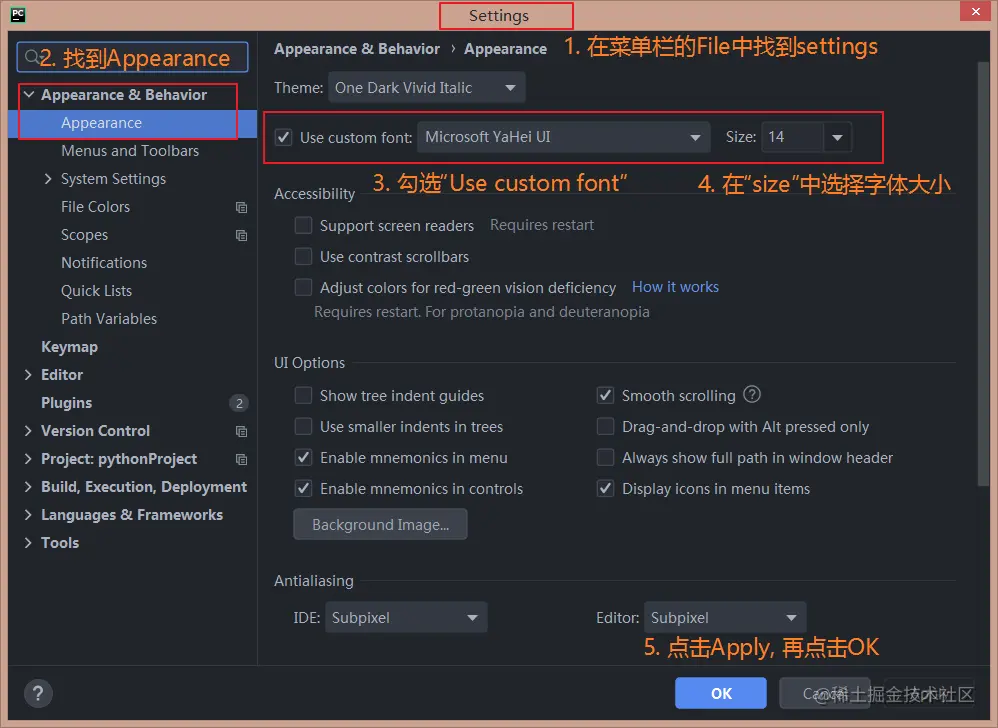The height and width of the screenshot is (728, 998).
Task: Open the Editor antialiasing Subpixel dropdown
Action: point(725,617)
